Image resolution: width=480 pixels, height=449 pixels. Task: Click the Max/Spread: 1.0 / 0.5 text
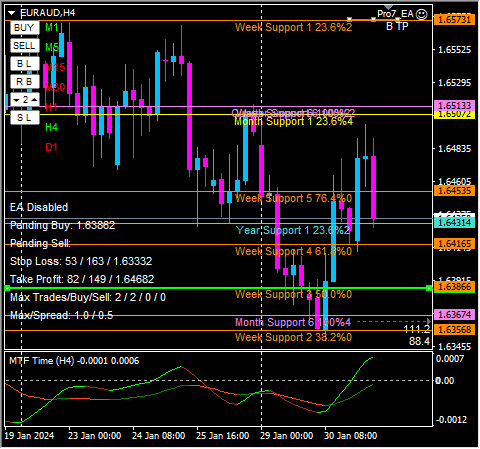61,315
